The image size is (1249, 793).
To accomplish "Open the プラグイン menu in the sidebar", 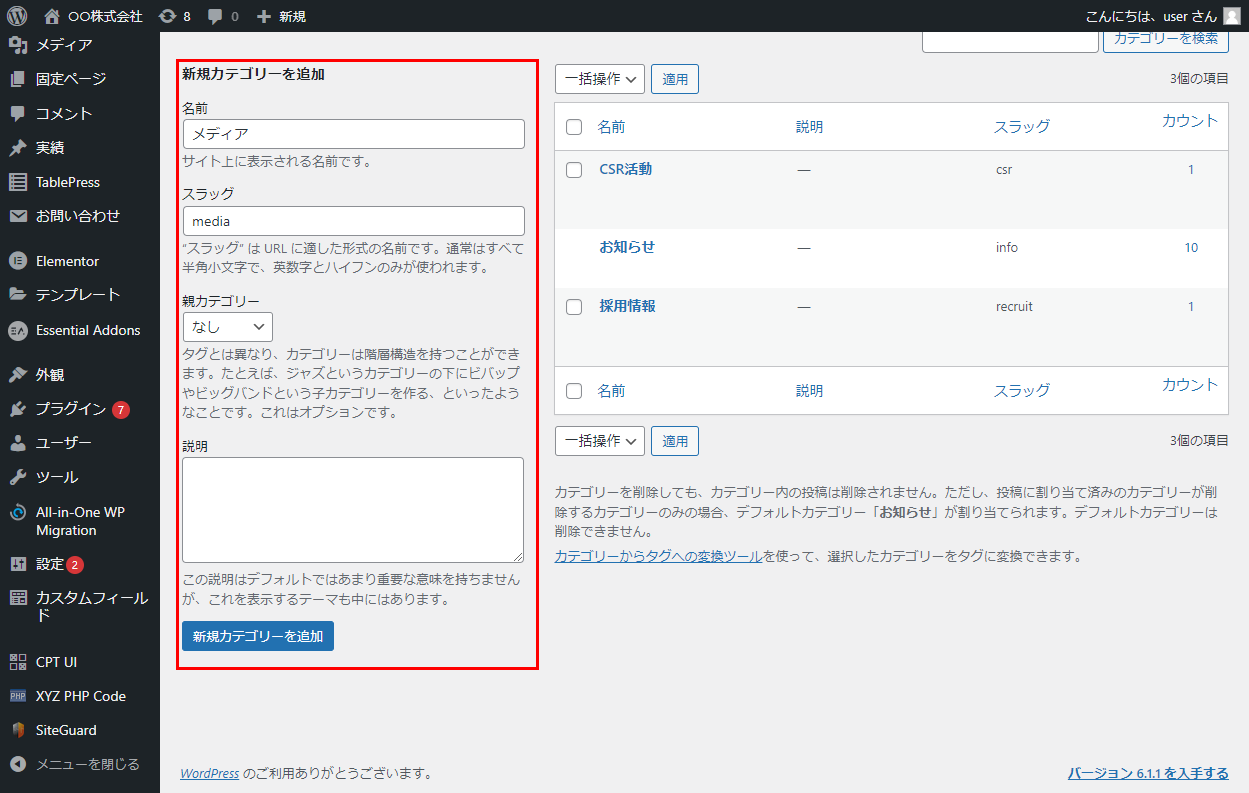I will tap(70, 408).
